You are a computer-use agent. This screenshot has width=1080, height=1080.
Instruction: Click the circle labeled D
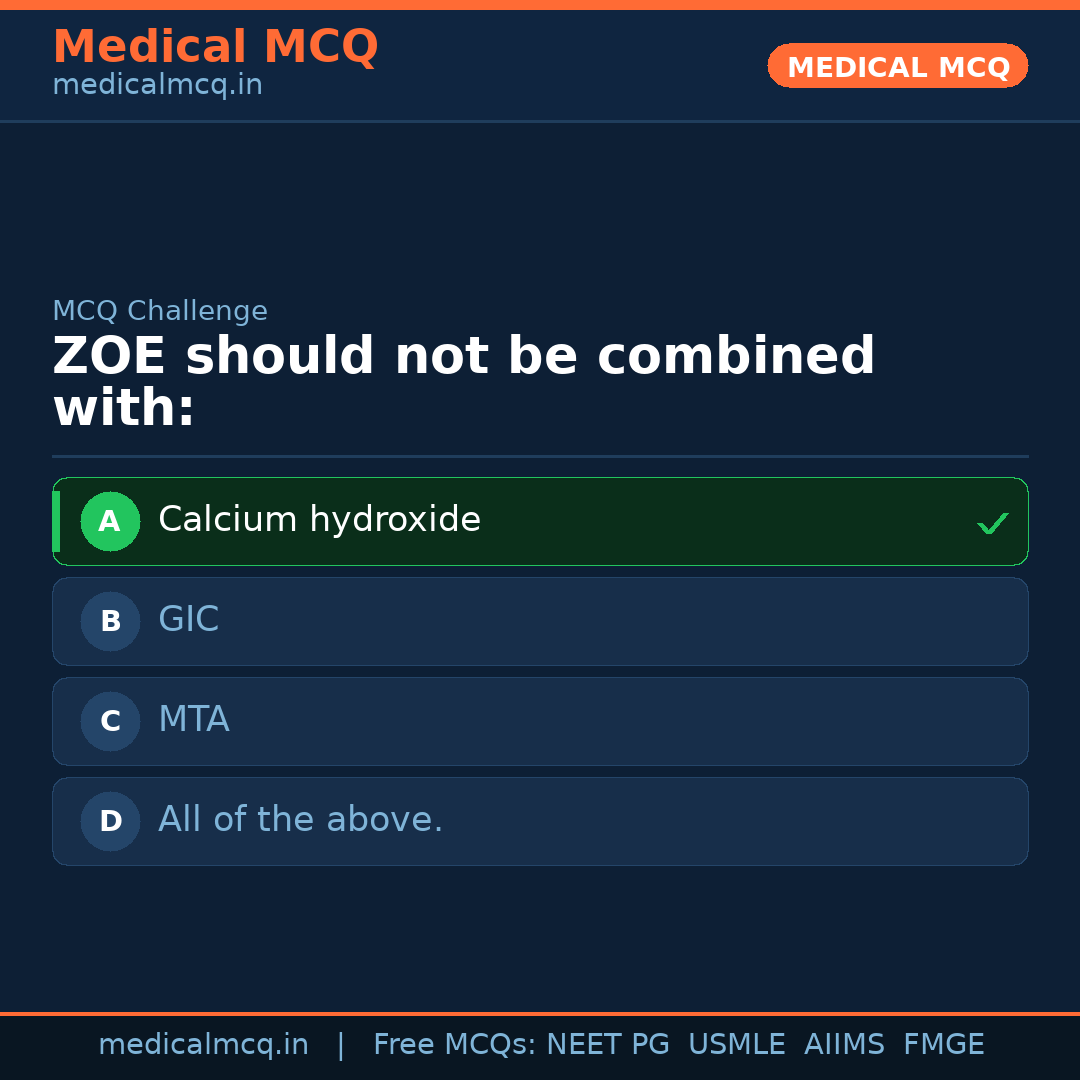[110, 821]
